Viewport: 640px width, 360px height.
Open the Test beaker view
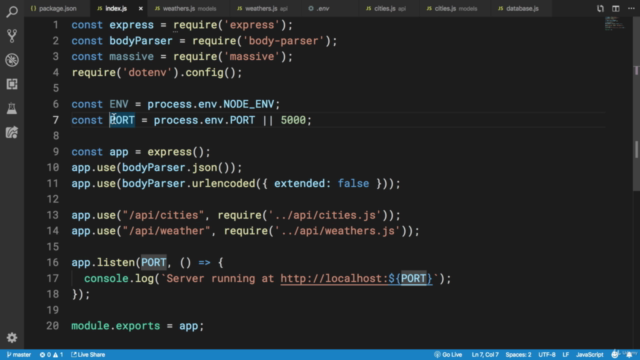point(12,108)
